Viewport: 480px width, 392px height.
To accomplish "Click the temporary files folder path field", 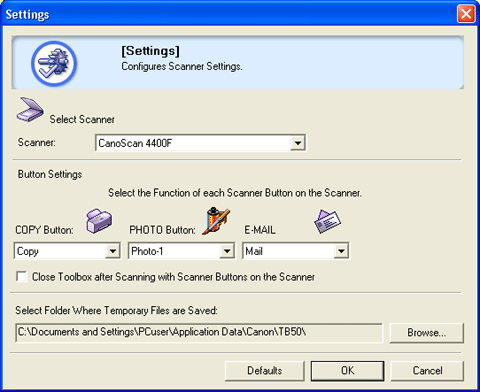I will 199,333.
